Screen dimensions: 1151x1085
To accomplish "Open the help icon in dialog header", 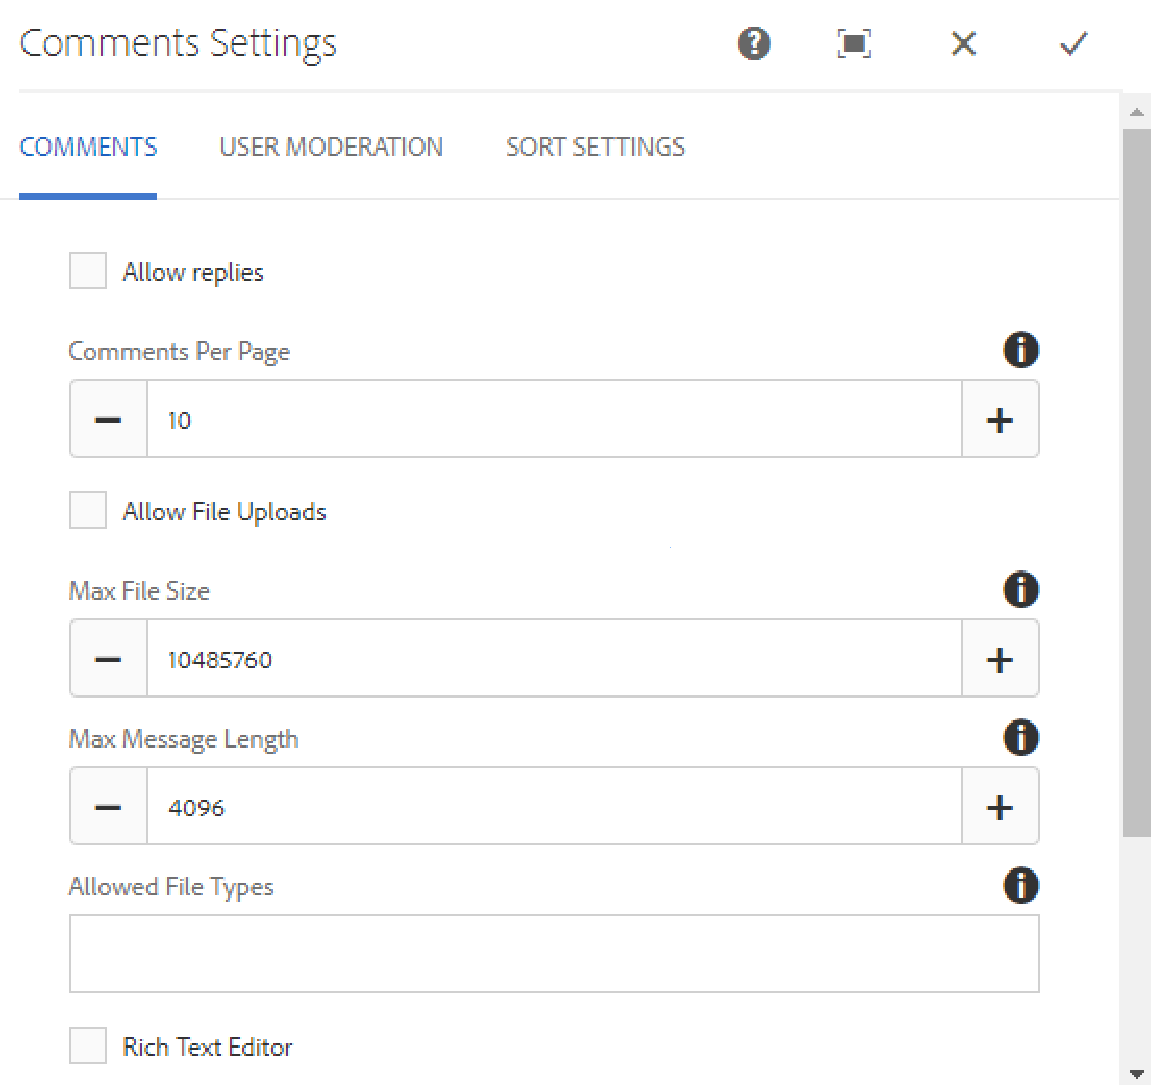I will coord(754,44).
